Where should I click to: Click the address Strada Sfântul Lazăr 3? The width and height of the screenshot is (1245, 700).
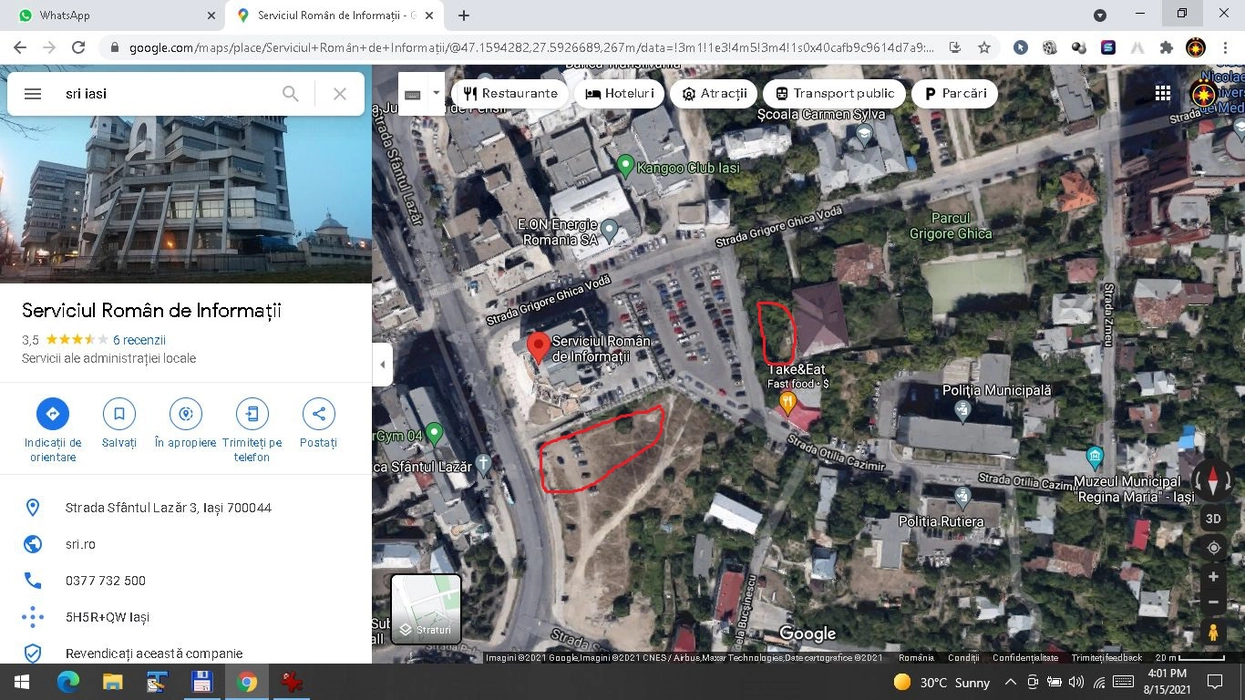click(x=169, y=508)
